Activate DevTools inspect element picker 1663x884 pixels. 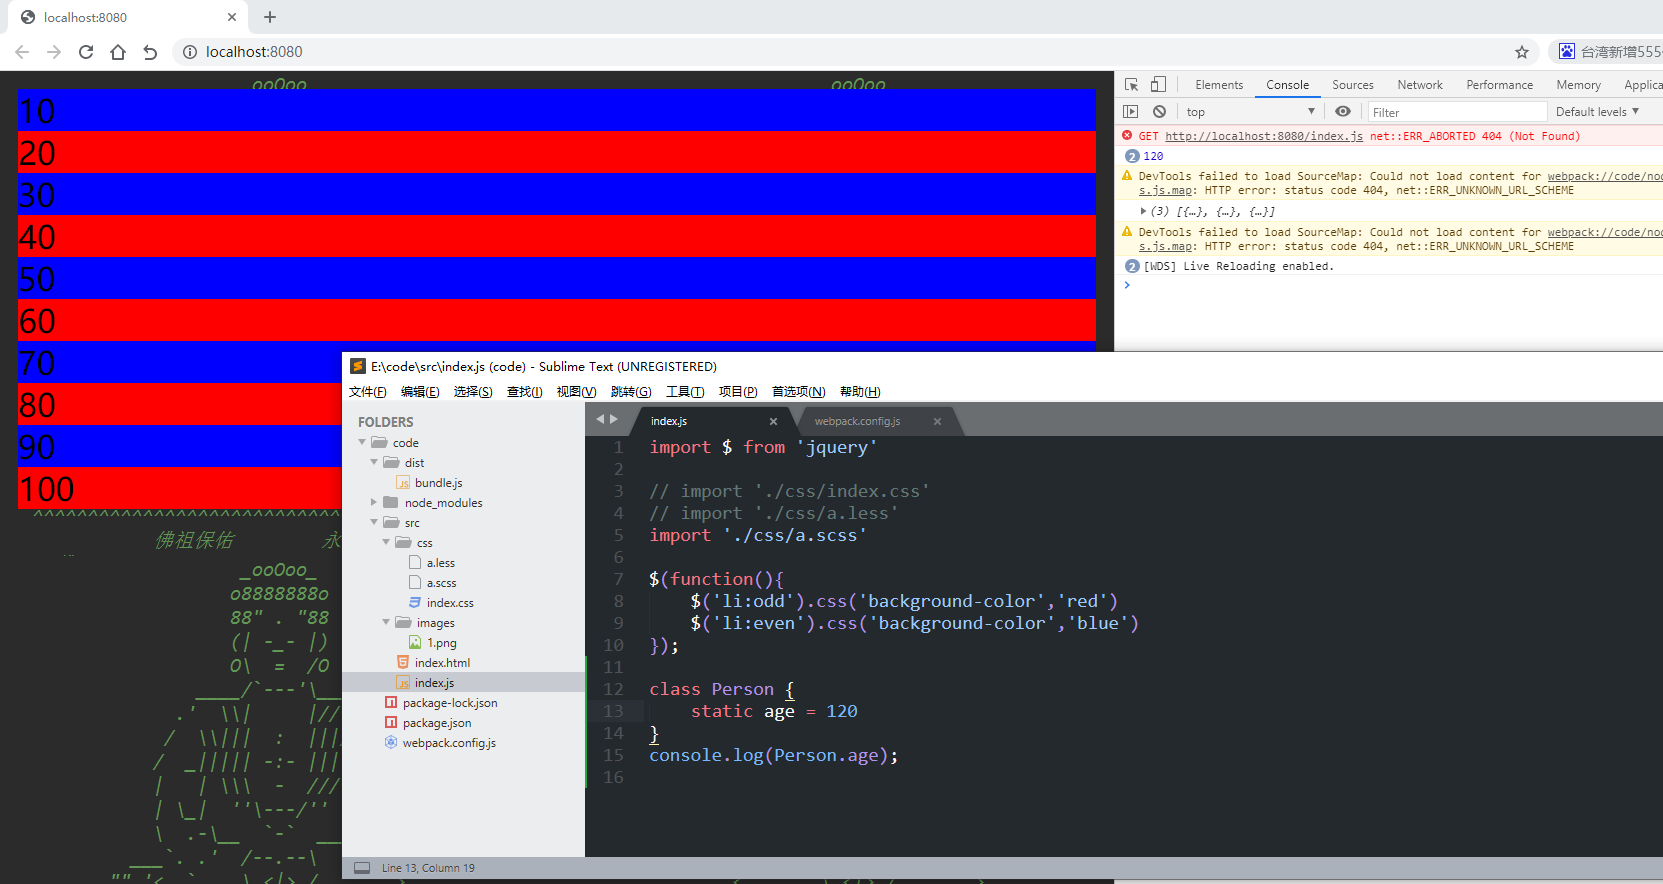click(x=1132, y=85)
